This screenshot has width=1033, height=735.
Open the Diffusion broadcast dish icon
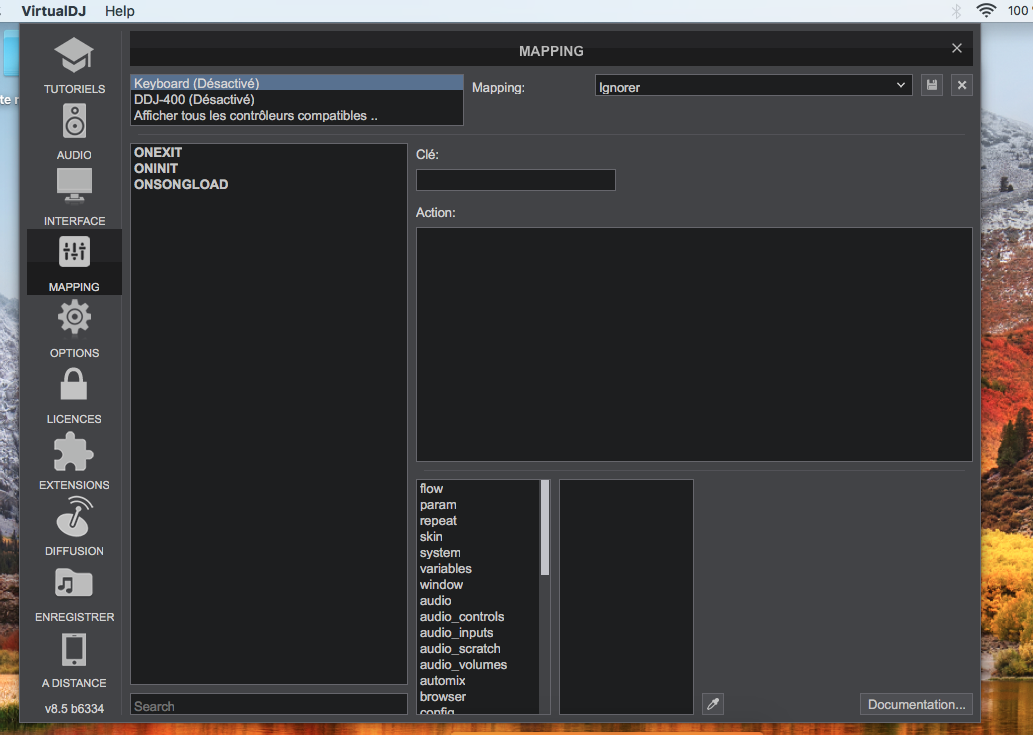tap(74, 516)
